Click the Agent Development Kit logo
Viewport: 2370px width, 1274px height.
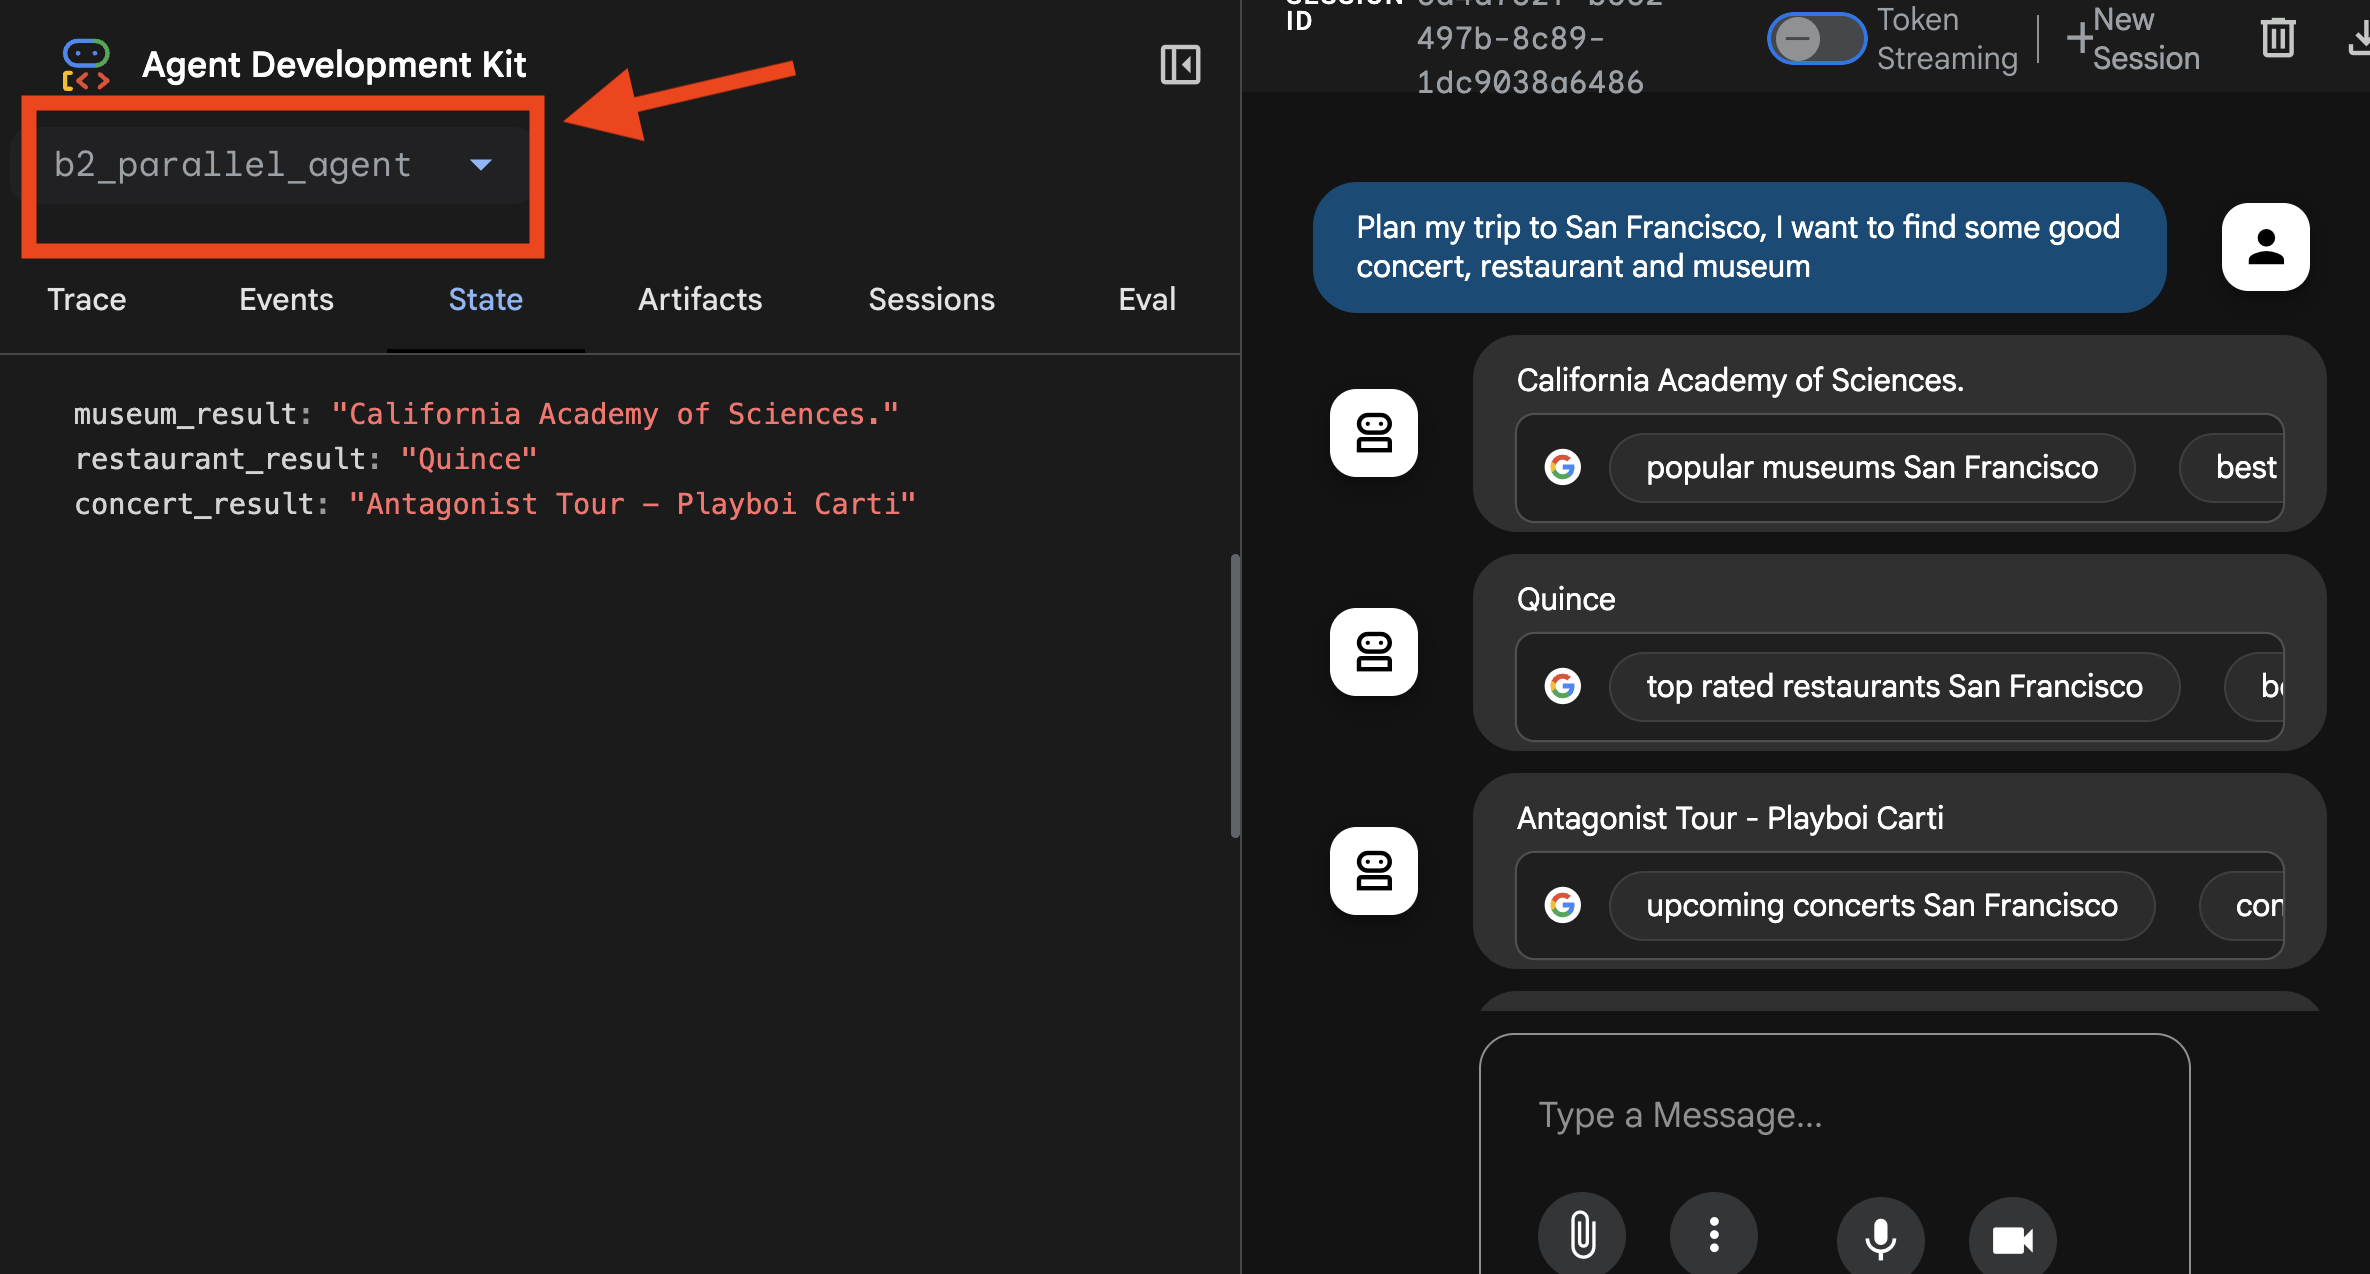click(86, 65)
